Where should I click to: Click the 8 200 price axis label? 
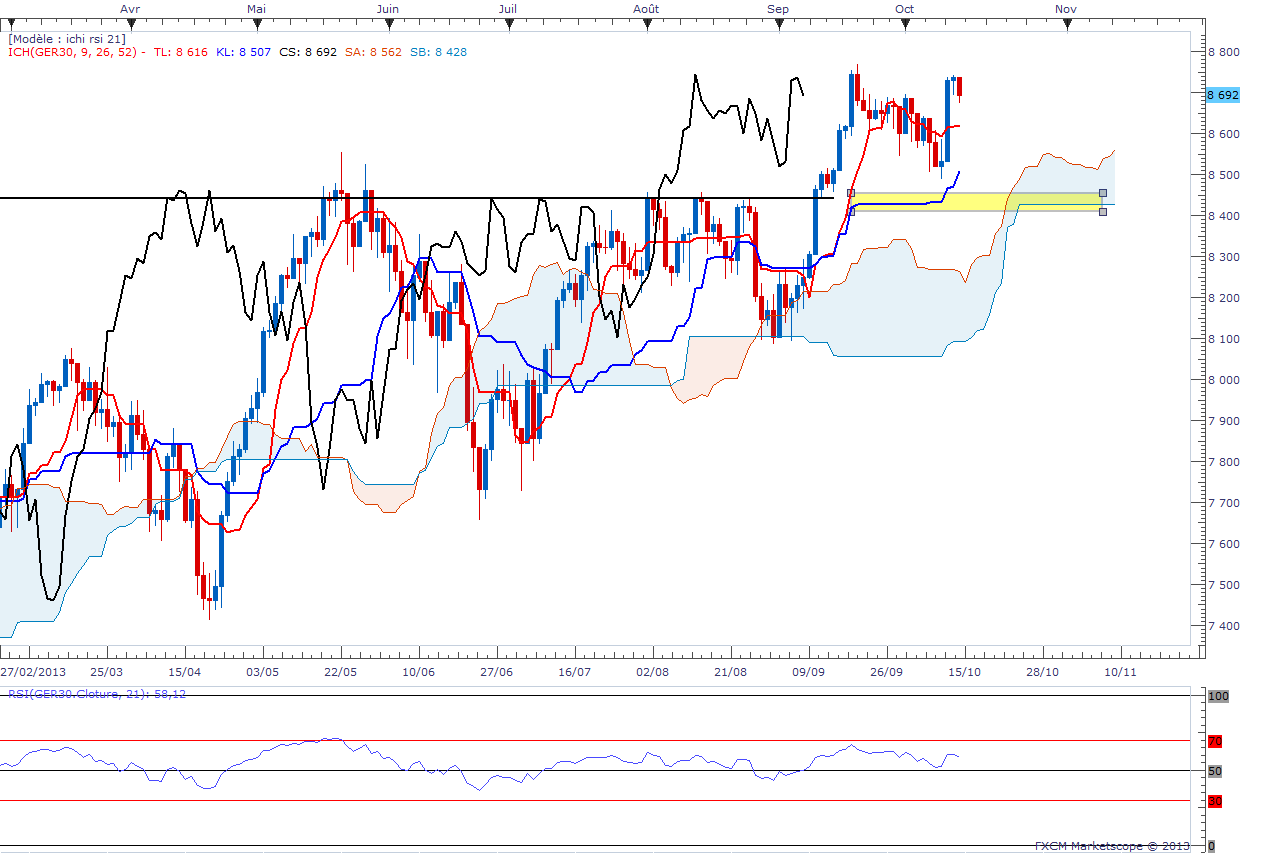[x=1224, y=298]
